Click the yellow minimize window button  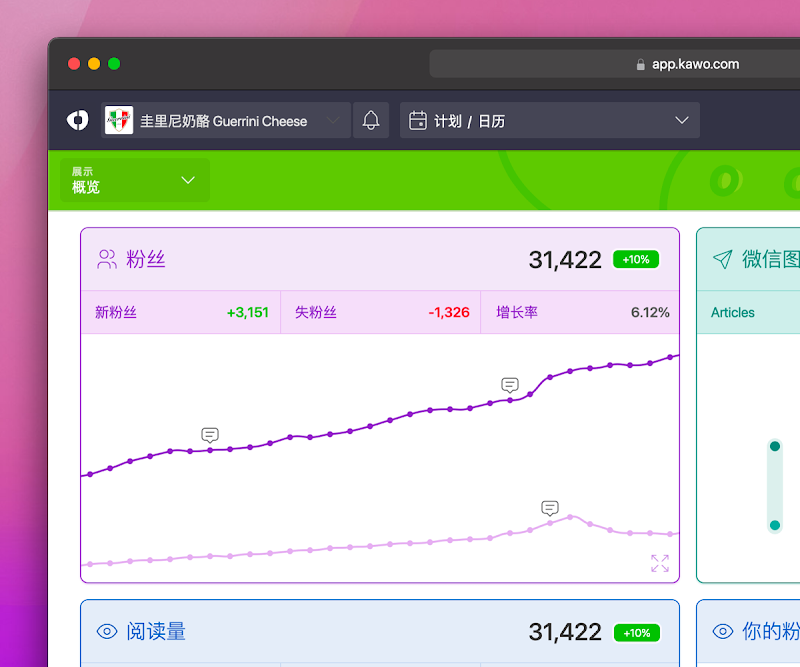point(94,64)
